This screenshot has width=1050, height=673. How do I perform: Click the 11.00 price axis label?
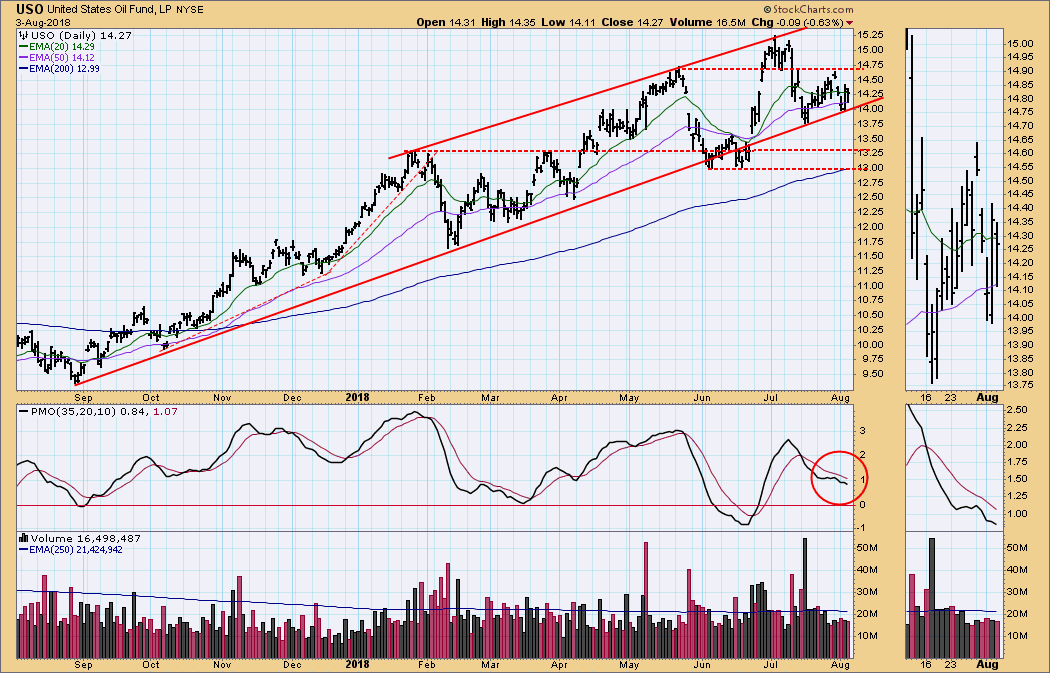pyautogui.click(x=870, y=285)
